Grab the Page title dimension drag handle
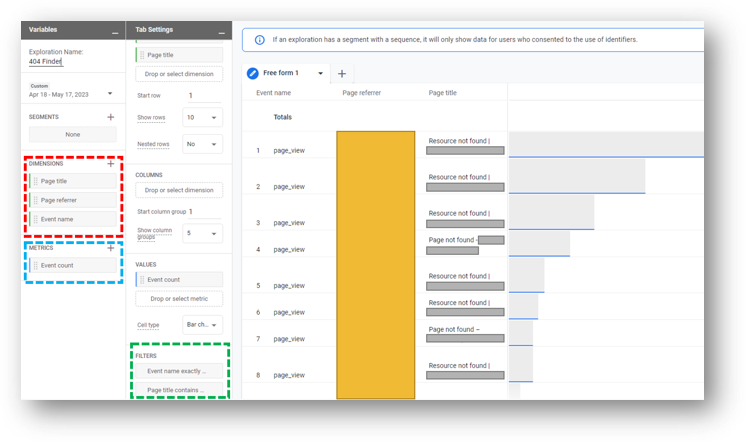This screenshot has height=442, width=746. (x=36, y=181)
